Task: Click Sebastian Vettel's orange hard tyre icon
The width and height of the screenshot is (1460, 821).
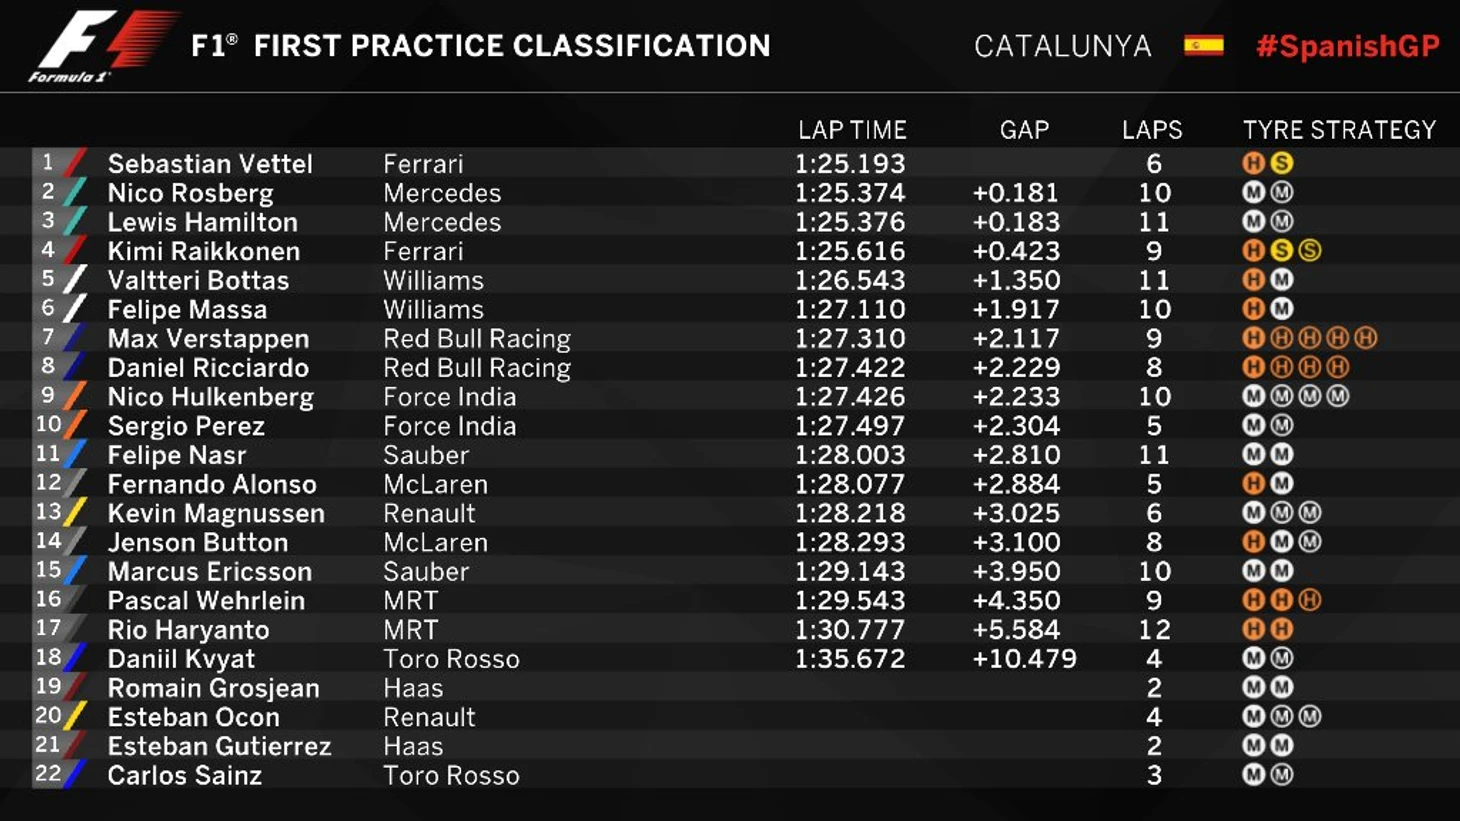Action: click(1253, 163)
